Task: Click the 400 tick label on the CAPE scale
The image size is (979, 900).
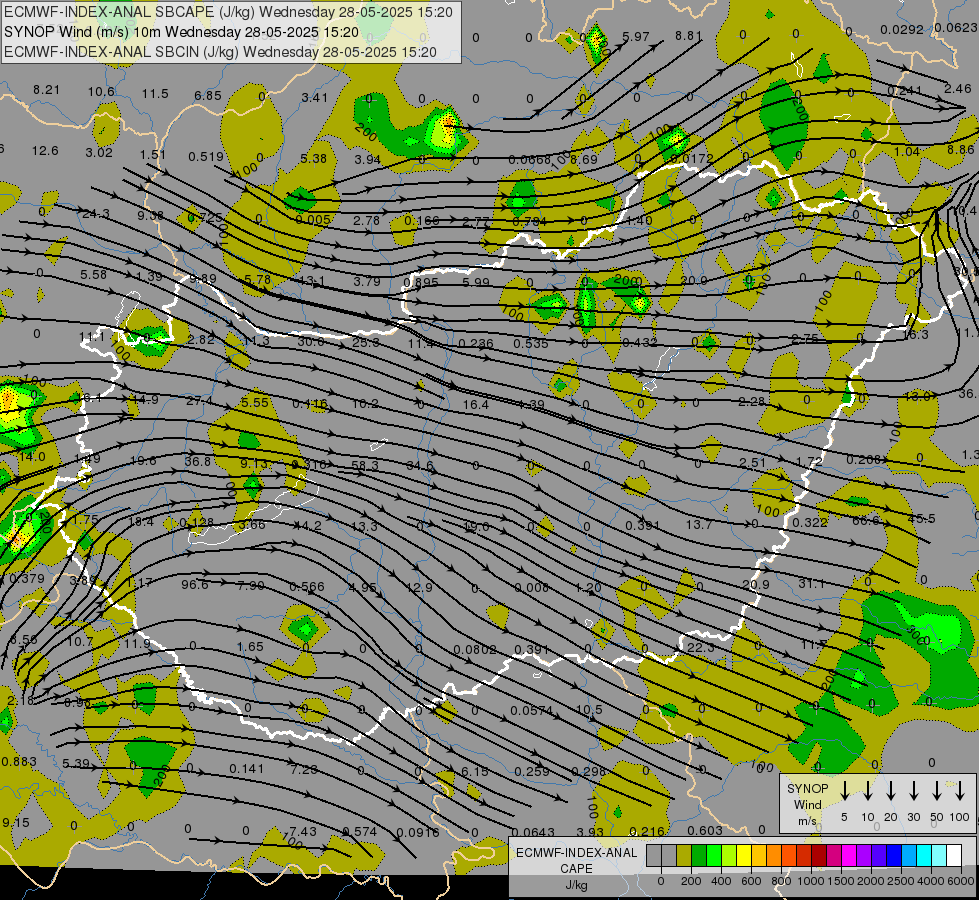Action: (x=721, y=881)
